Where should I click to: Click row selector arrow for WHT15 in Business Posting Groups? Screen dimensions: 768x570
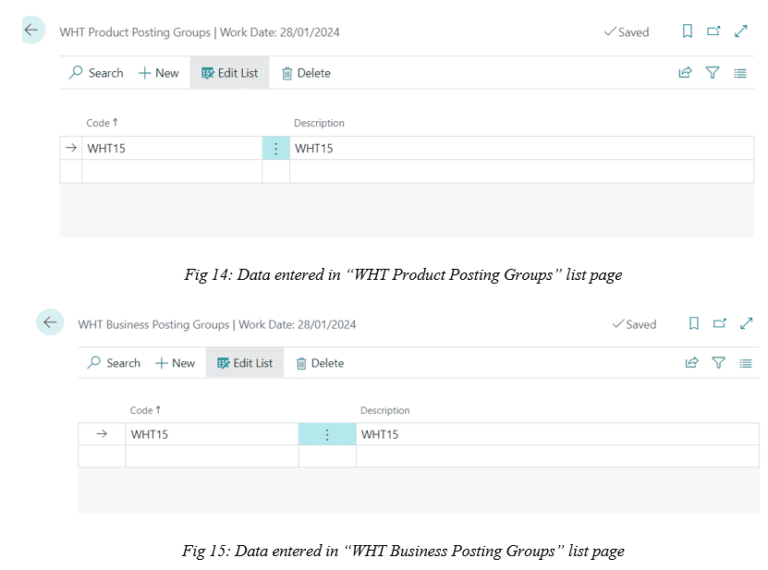coord(101,433)
